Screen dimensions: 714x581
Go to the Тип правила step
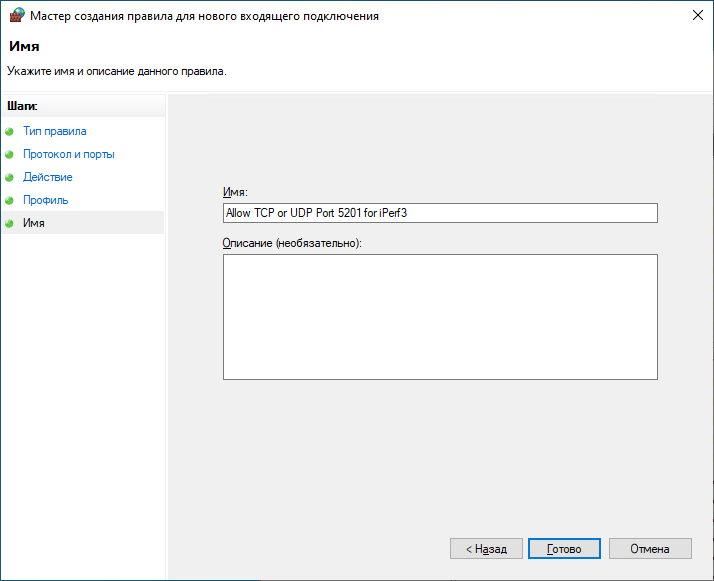tap(54, 131)
